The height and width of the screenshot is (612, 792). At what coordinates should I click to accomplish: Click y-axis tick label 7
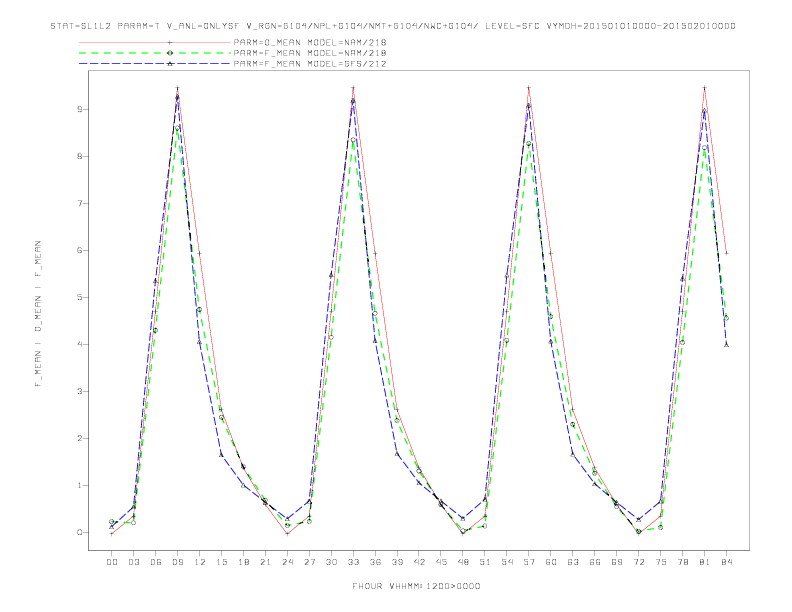click(80, 203)
